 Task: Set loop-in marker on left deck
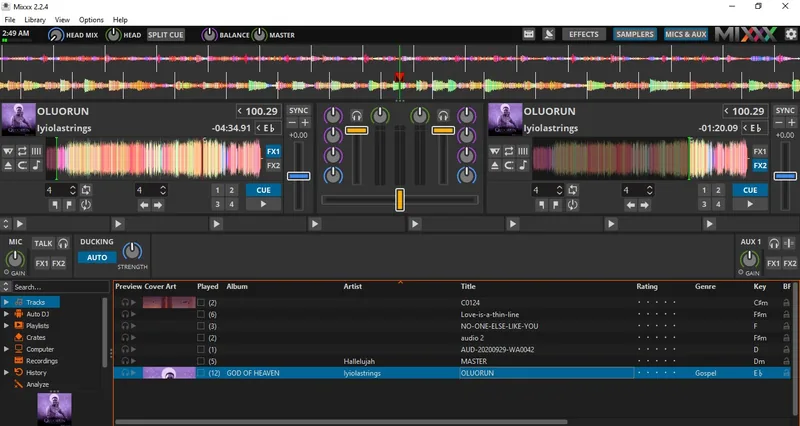coord(55,205)
